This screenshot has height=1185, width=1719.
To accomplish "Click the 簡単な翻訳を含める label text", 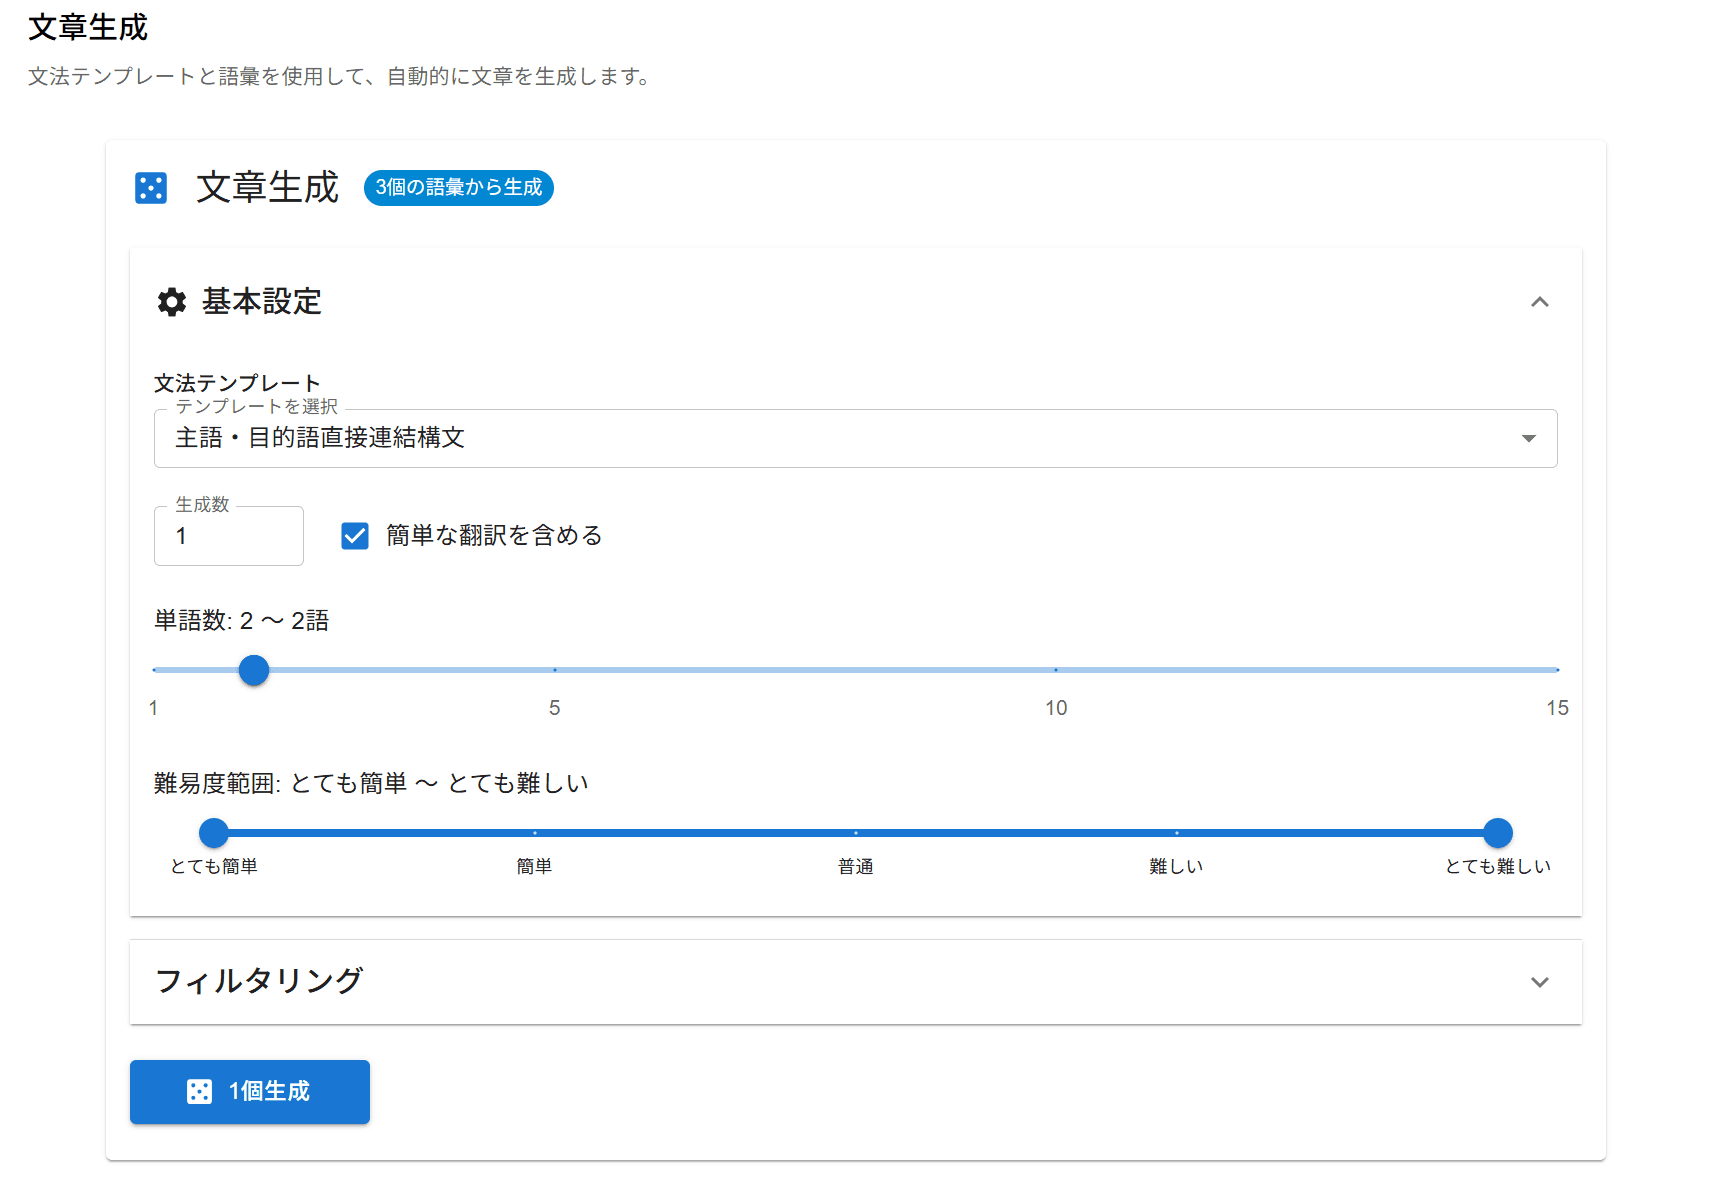I will 494,536.
